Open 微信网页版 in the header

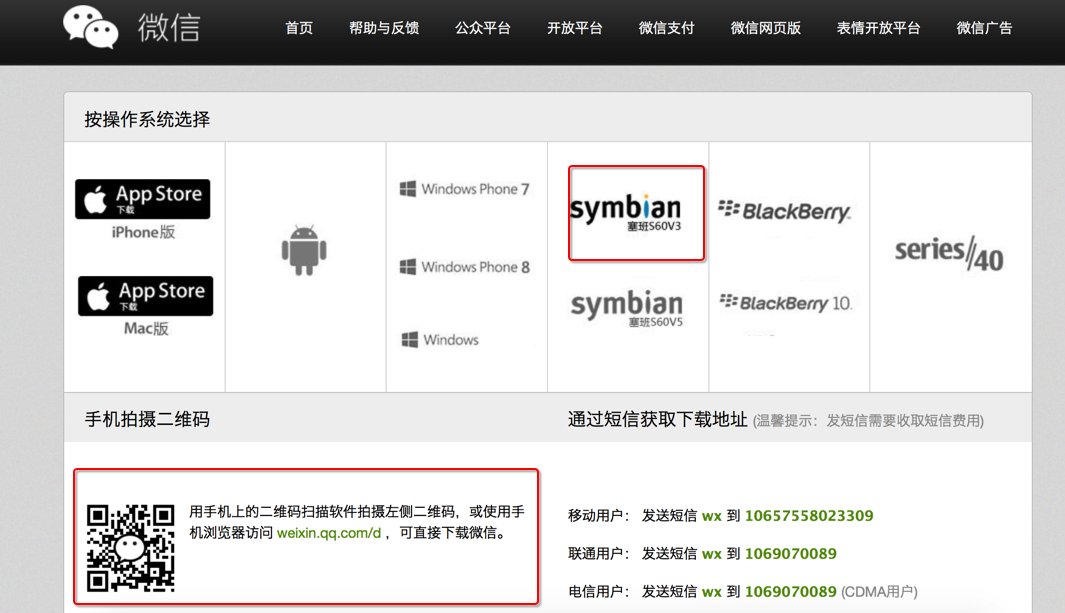(766, 28)
